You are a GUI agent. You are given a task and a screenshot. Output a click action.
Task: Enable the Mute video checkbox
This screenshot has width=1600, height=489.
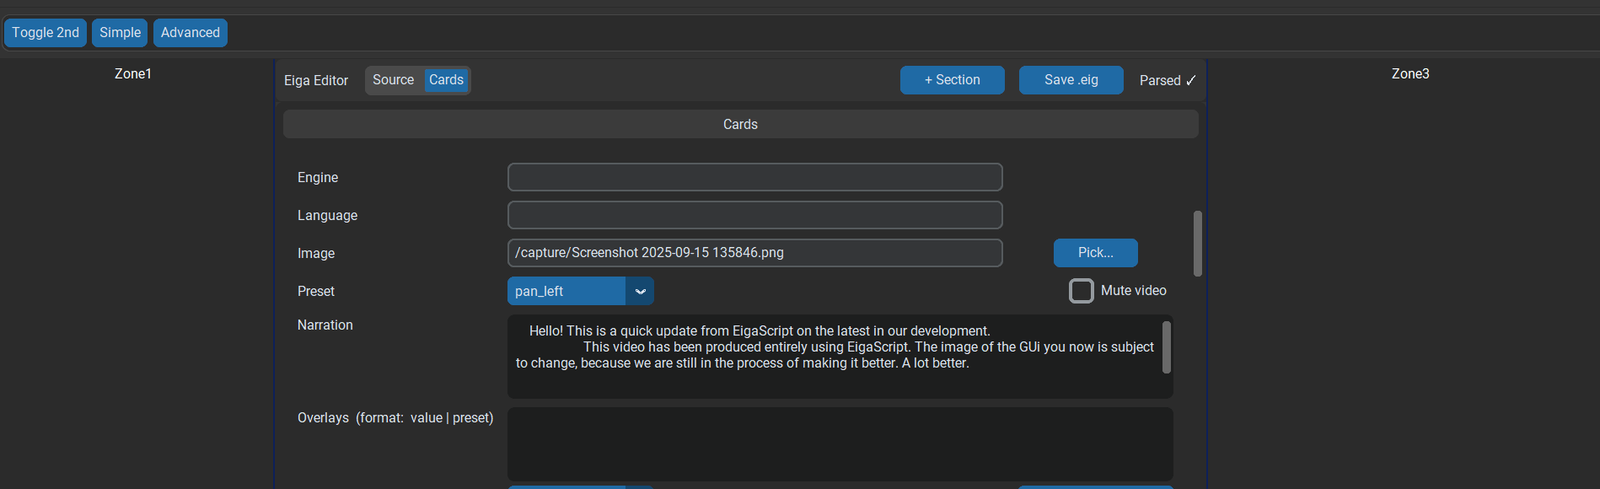tap(1081, 291)
